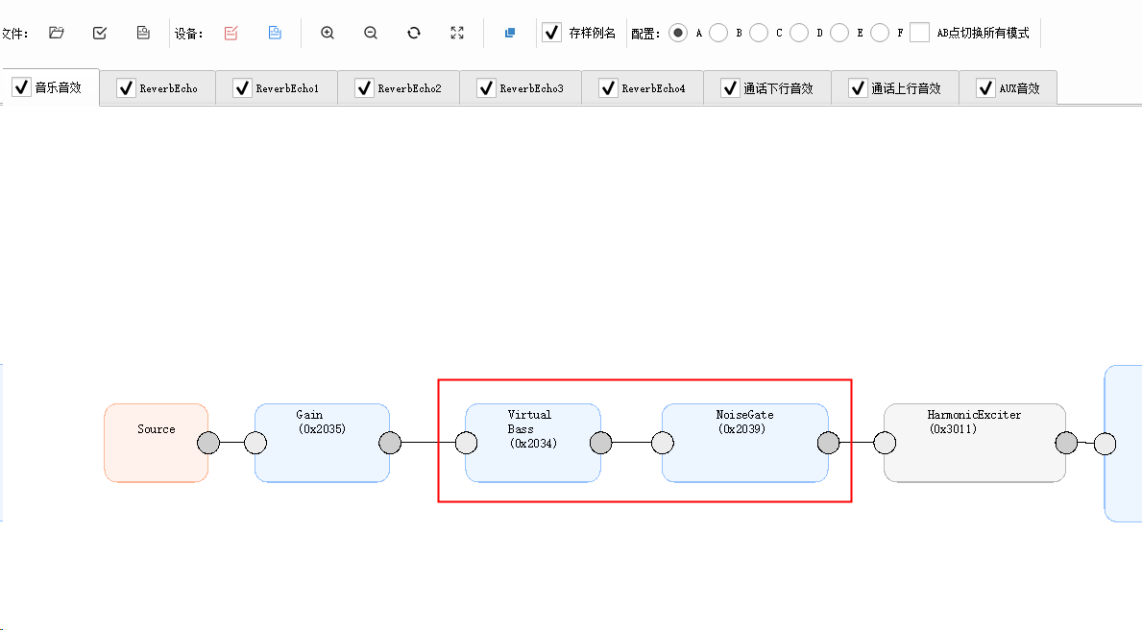Click the checkmark file icon in toolbar
This screenshot has width=1142, height=630.
[x=100, y=33]
